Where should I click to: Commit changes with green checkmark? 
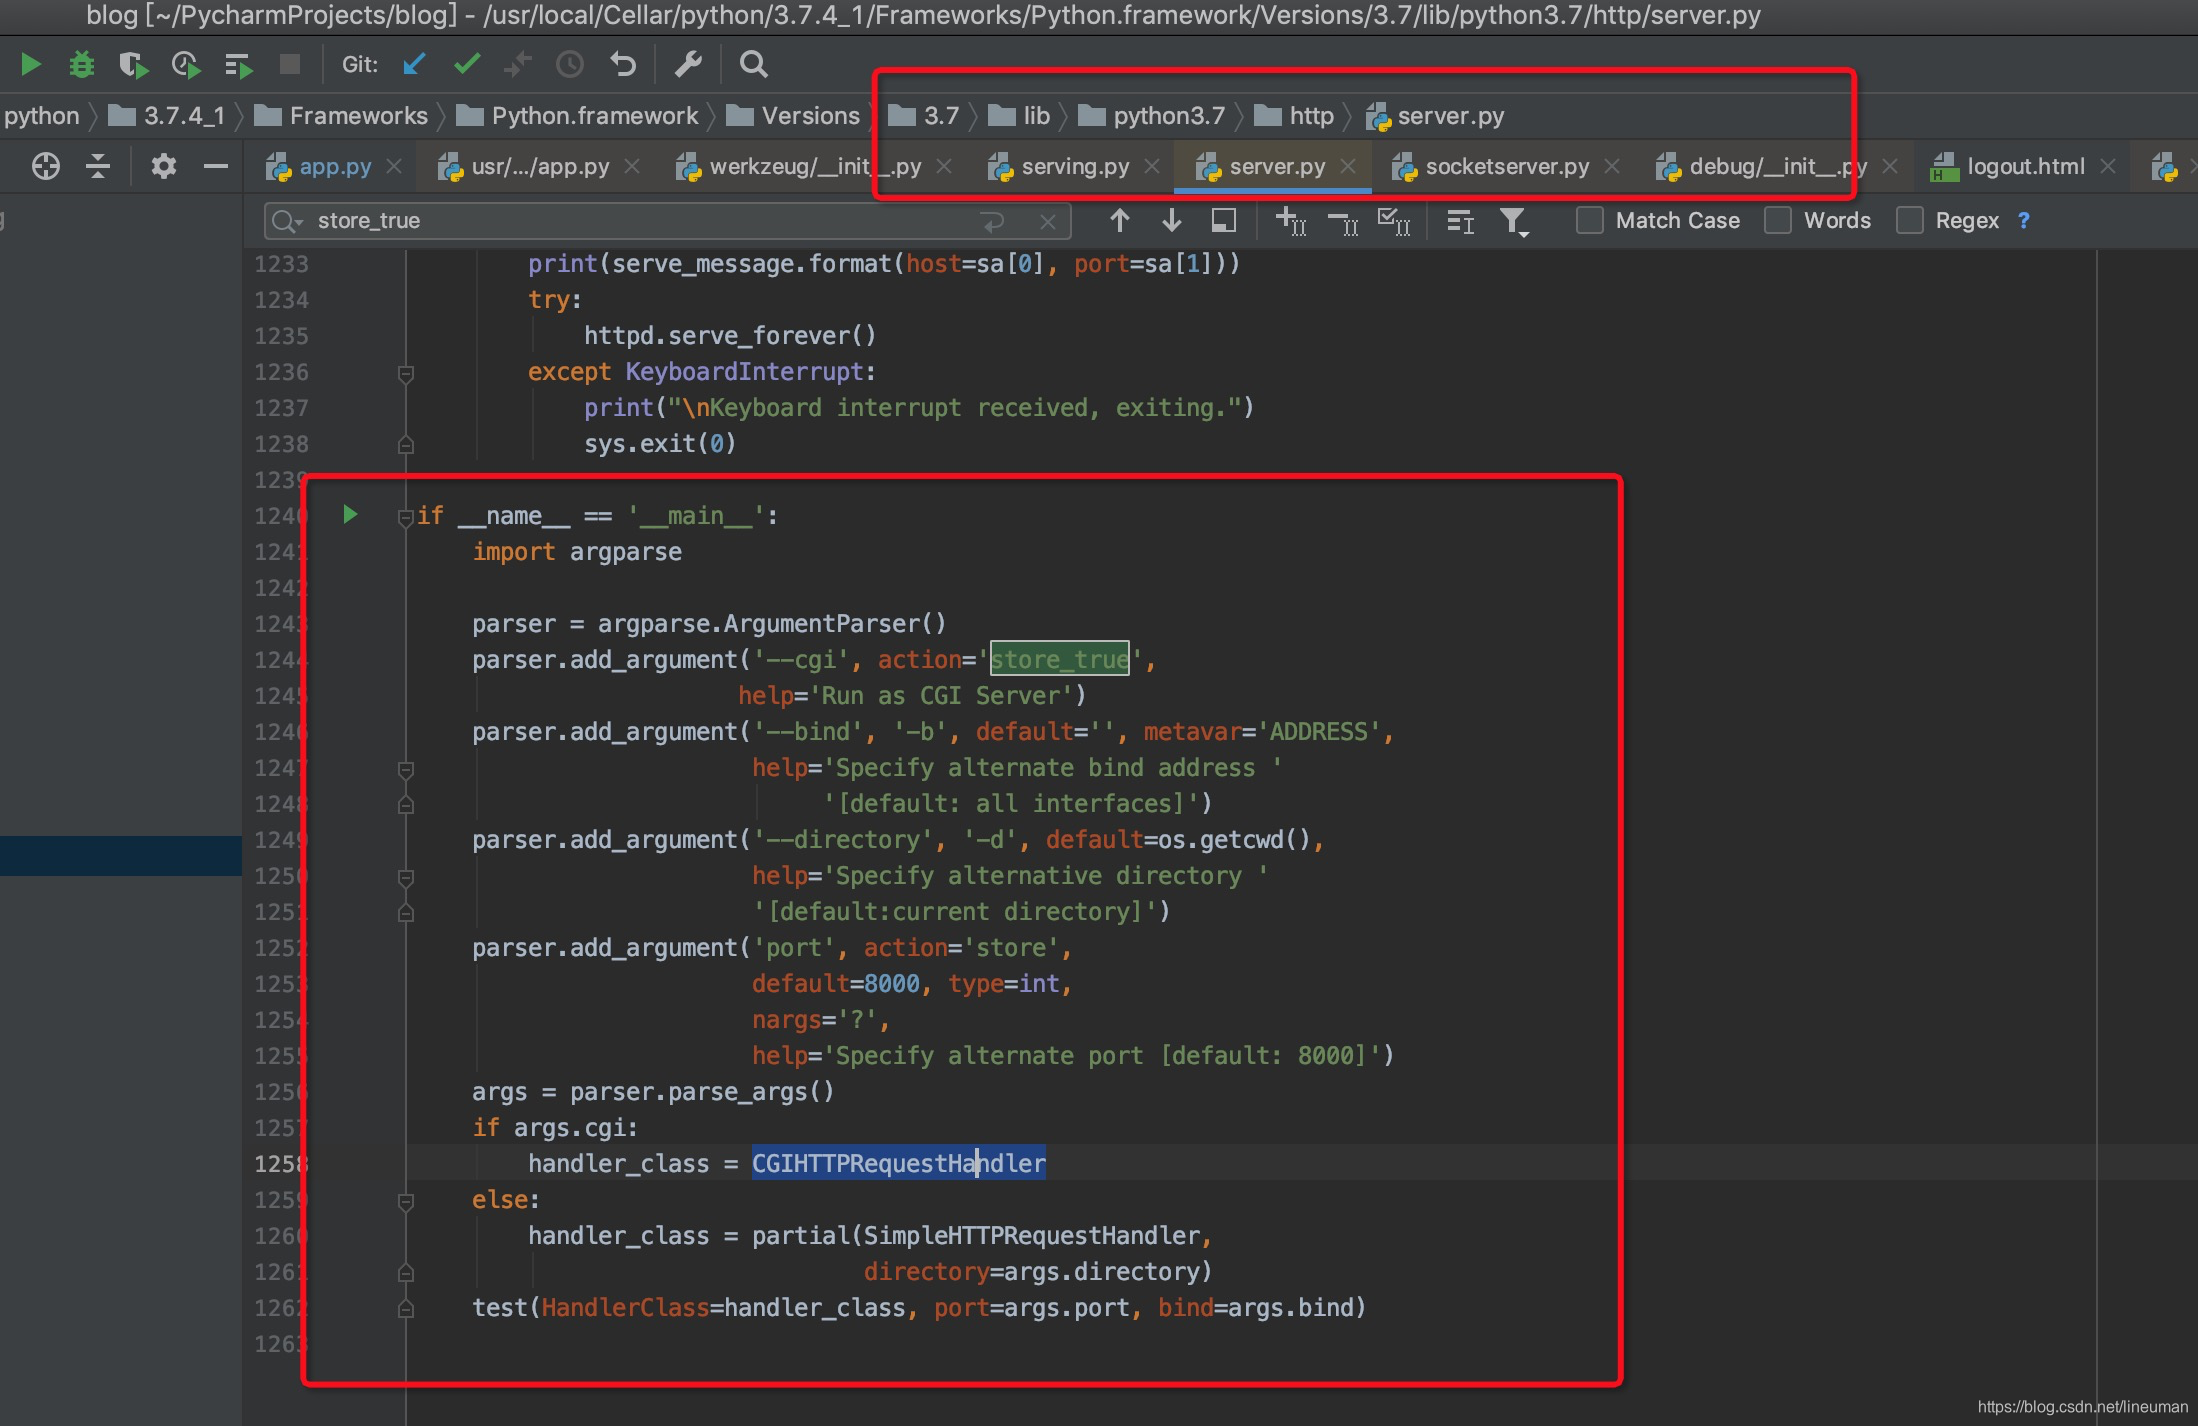[467, 65]
